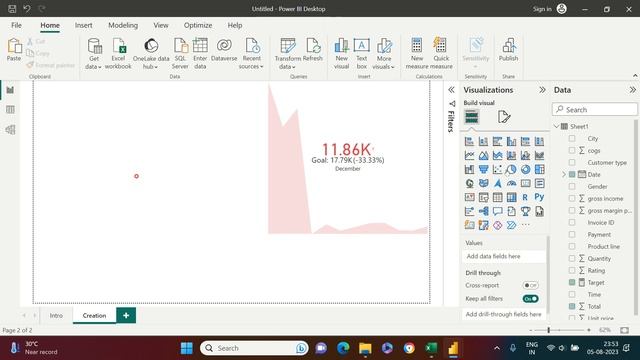Add a Text box to the page

click(x=362, y=53)
